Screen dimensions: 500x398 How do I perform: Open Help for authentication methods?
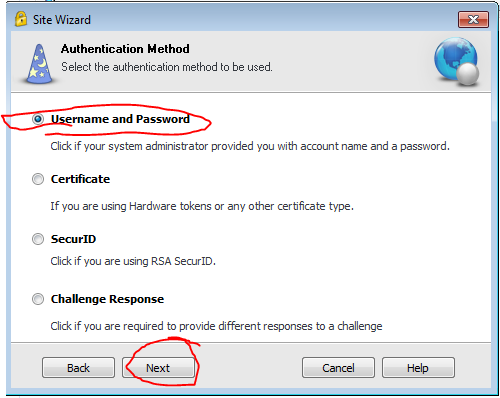pos(418,368)
